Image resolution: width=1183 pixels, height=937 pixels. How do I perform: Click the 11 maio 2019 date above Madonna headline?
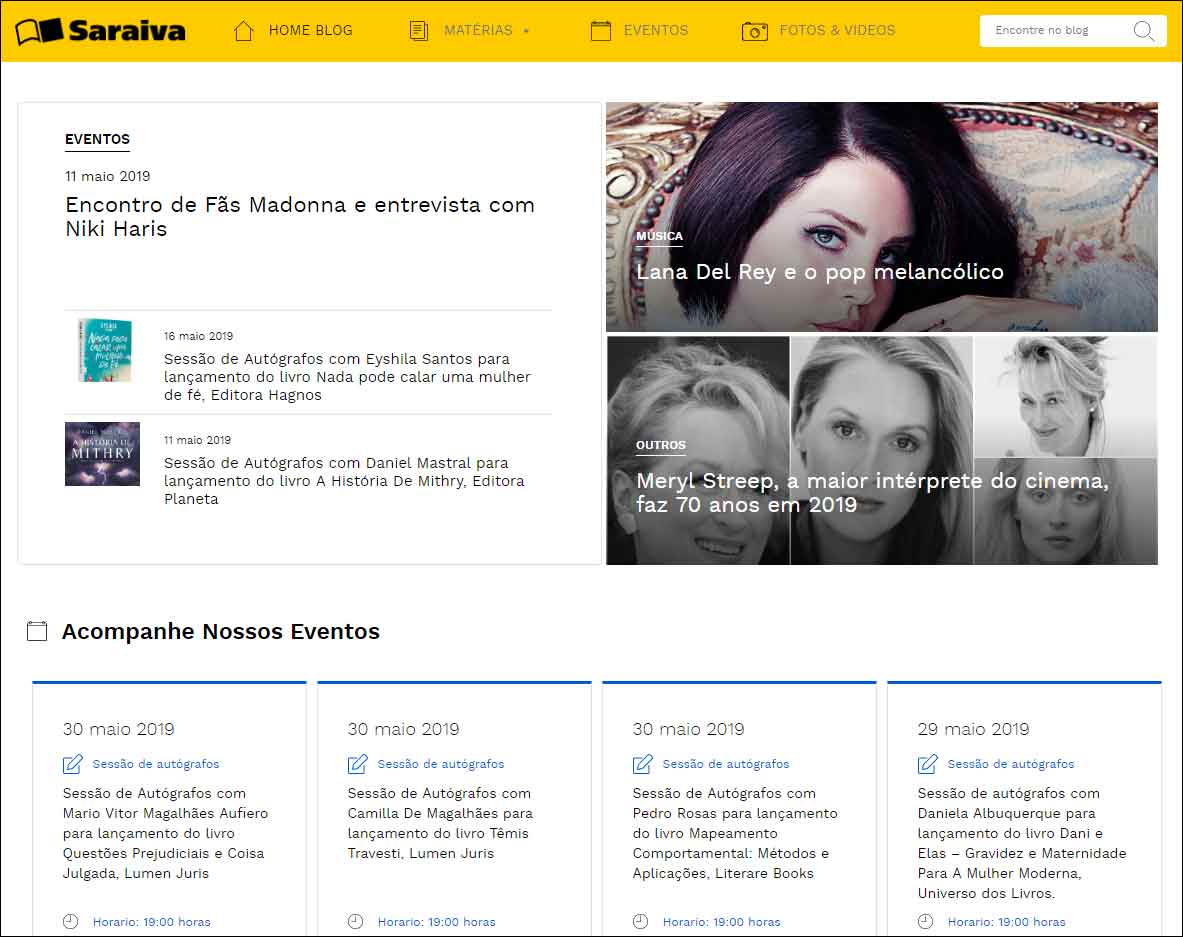107,176
